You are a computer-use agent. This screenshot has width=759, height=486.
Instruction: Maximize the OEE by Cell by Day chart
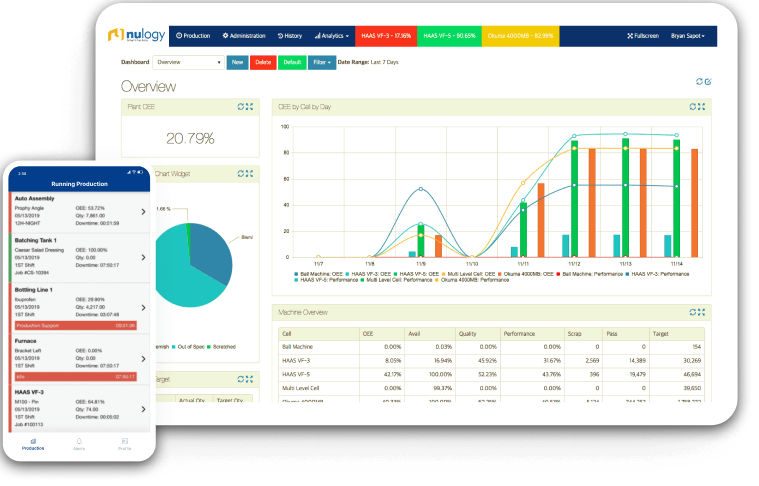[x=701, y=106]
